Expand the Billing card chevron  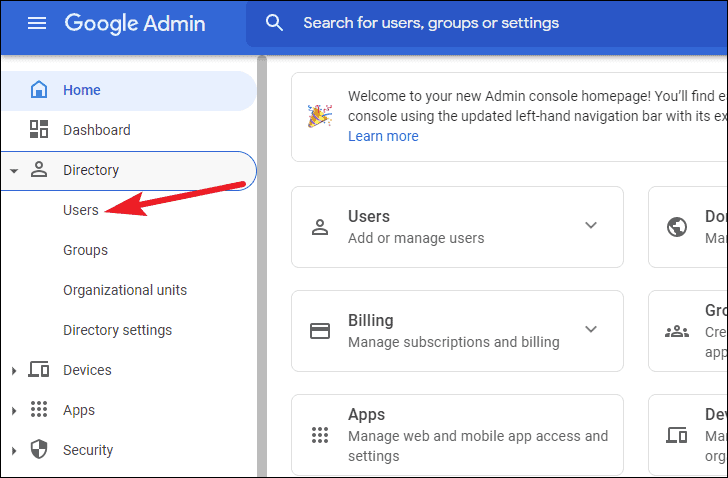591,329
